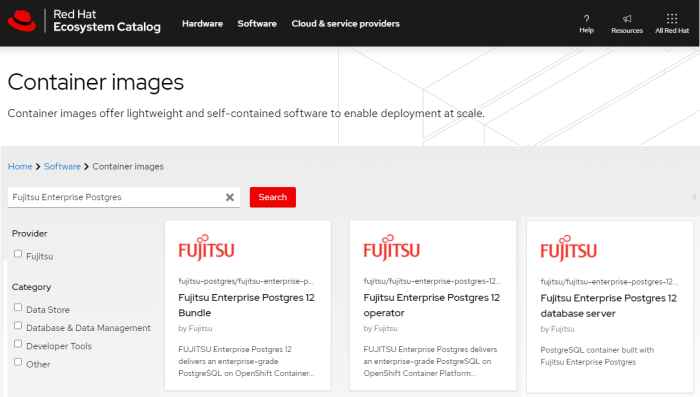Click 'by Fujitsu' on database server card
The width and height of the screenshot is (700, 397).
pos(557,329)
